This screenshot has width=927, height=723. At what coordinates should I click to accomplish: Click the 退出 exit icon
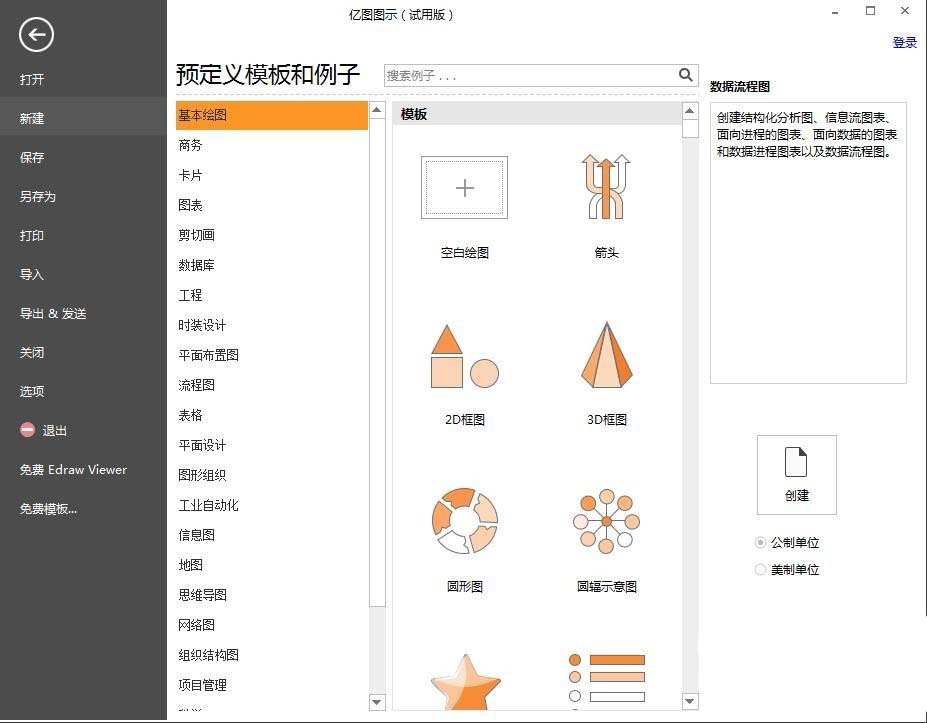coord(29,431)
